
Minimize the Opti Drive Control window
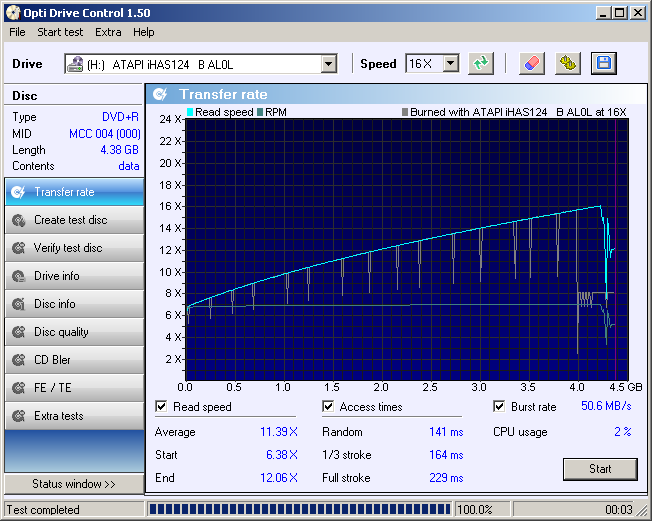603,13
